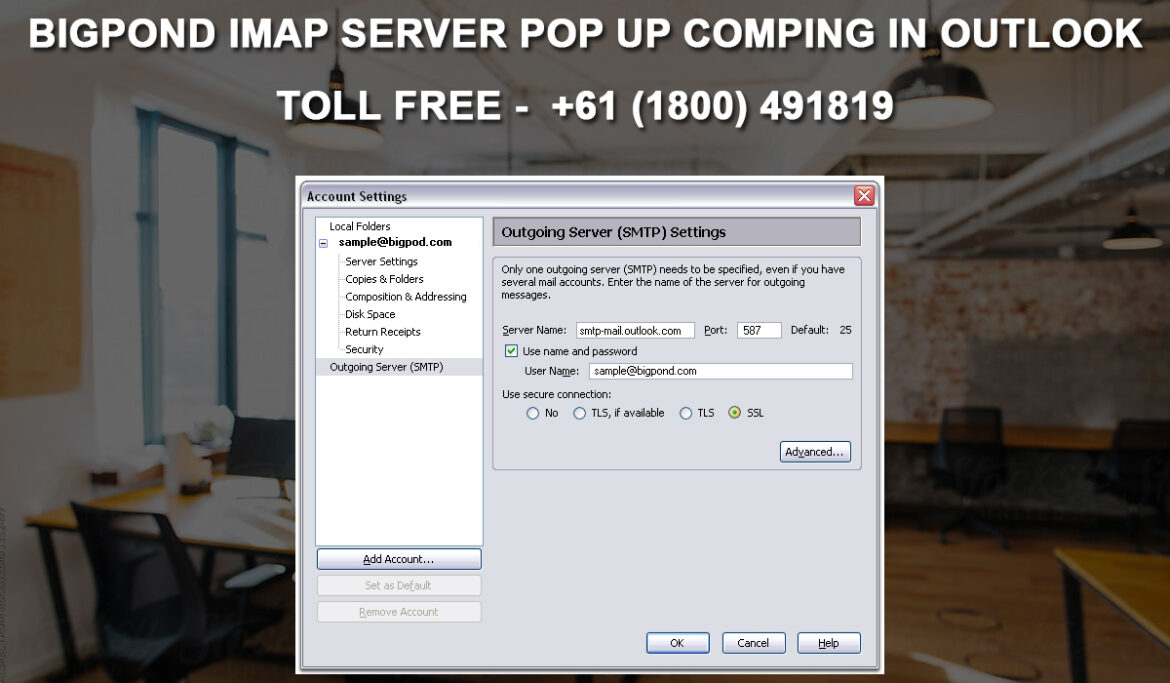
Task: Uncheck Use name and password
Action: tap(511, 351)
